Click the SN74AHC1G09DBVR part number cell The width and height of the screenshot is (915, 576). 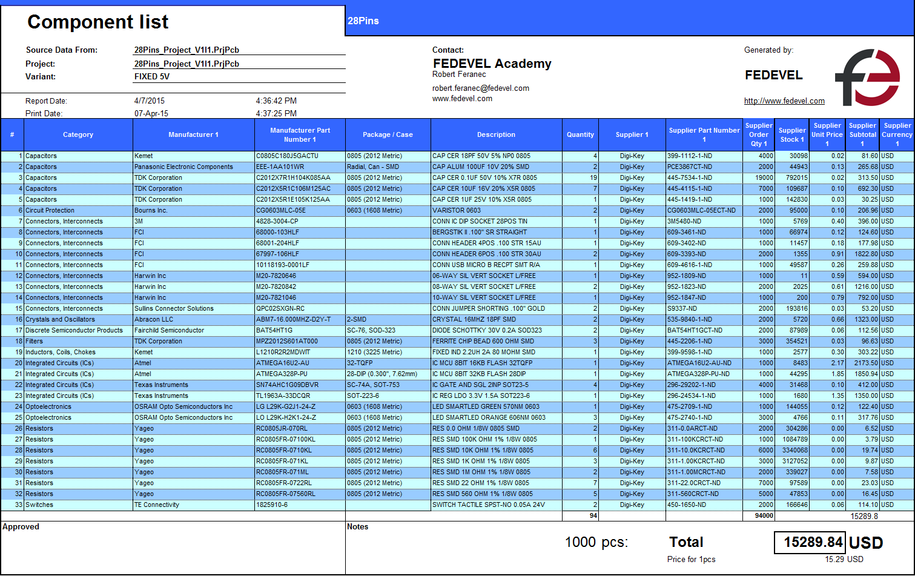click(300, 385)
